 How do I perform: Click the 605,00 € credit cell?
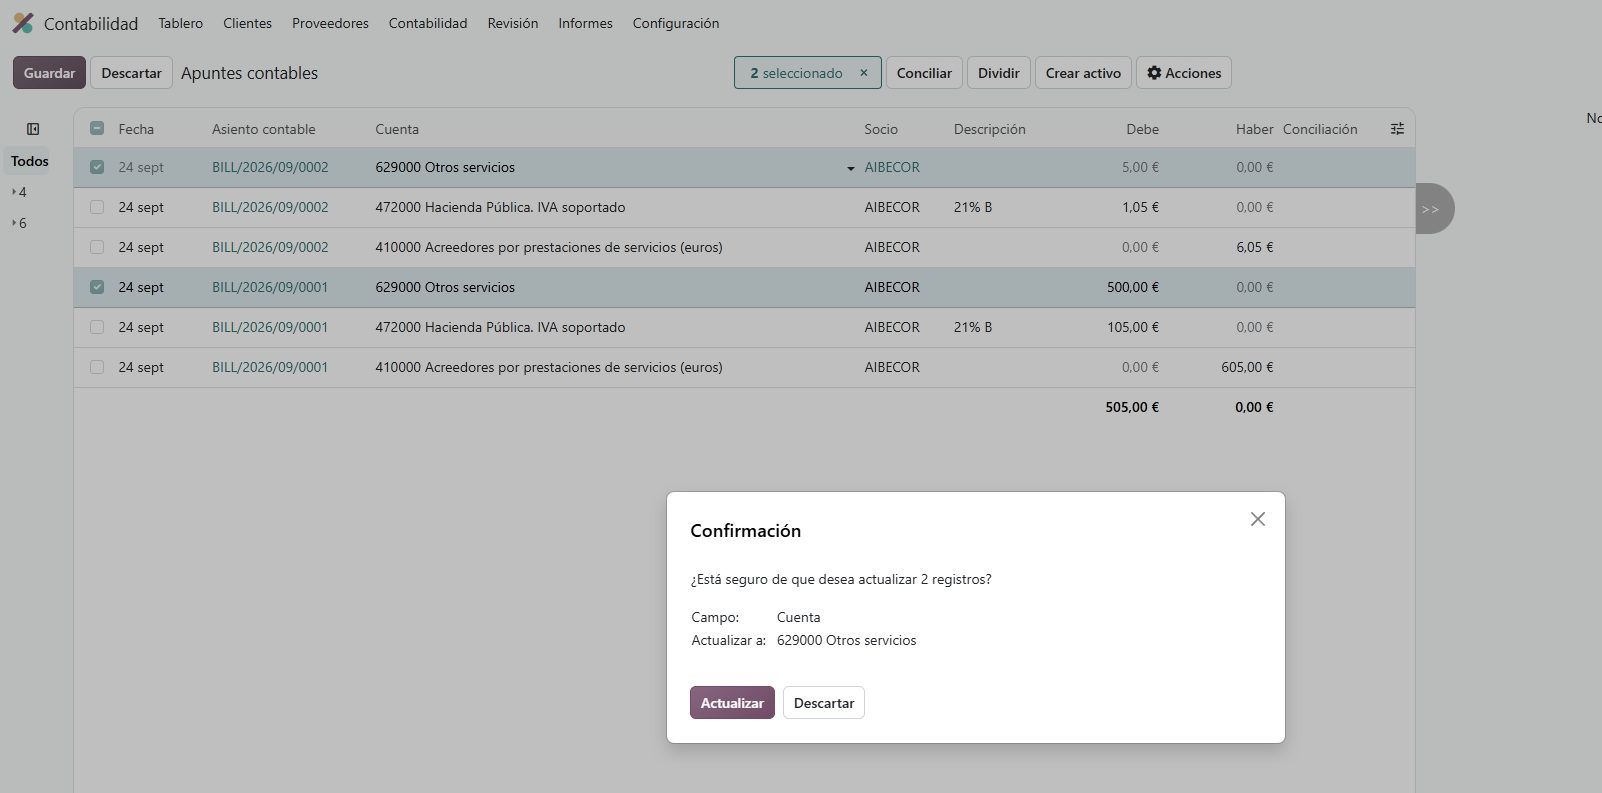coord(1247,367)
